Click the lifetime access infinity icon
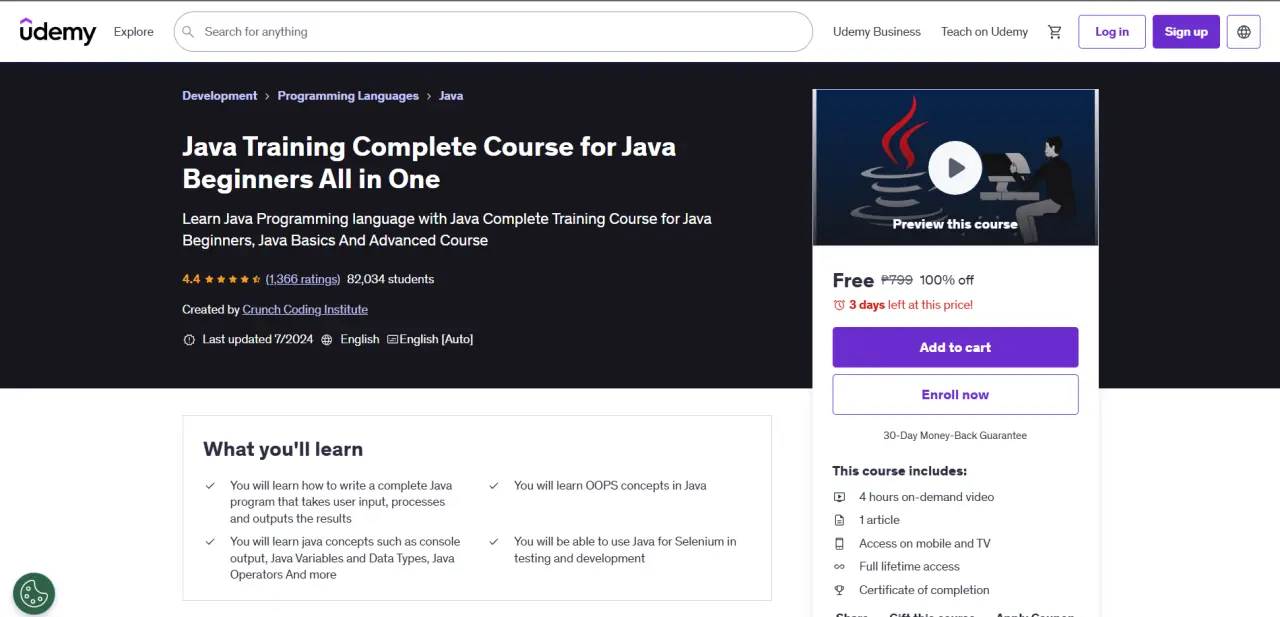This screenshot has width=1280, height=617. pos(840,567)
